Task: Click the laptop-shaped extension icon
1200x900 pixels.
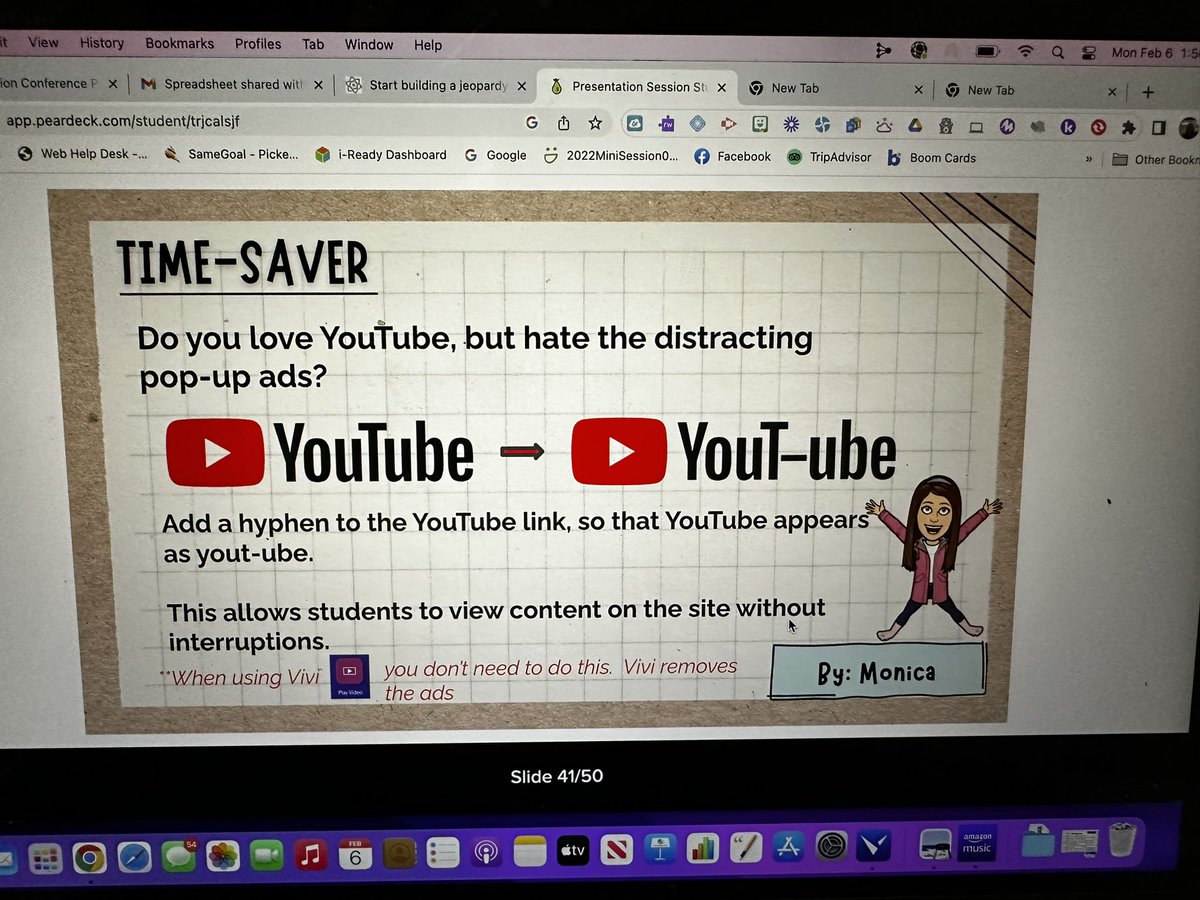Action: pyautogui.click(x=976, y=127)
